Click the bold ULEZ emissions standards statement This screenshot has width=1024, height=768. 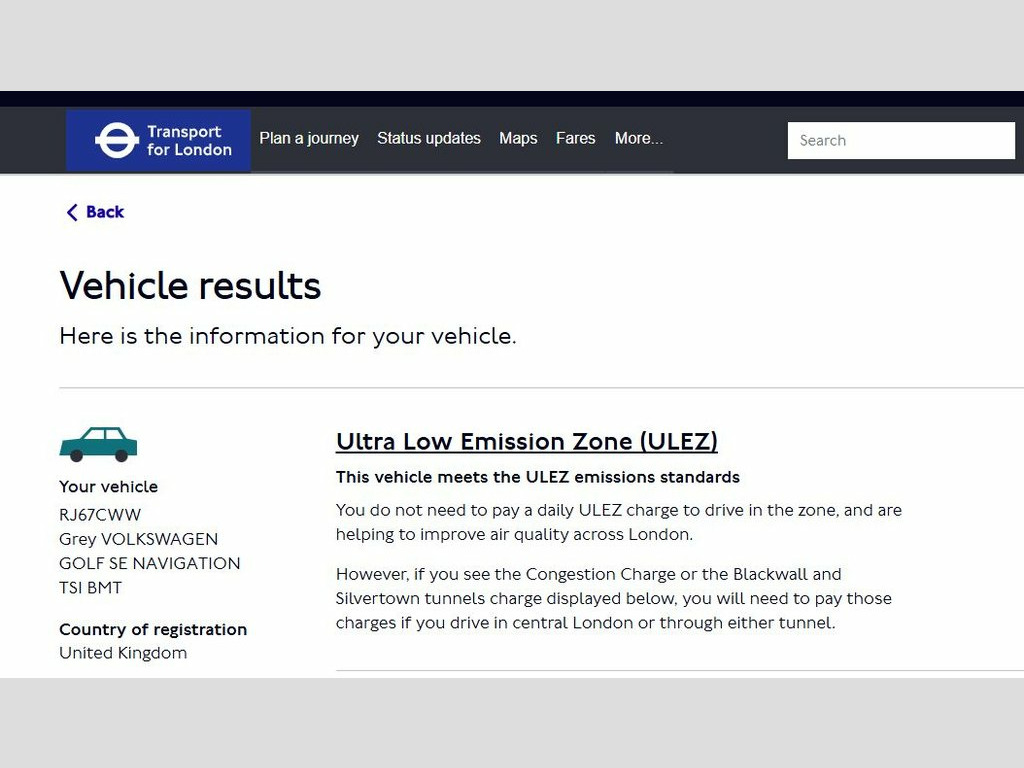(538, 477)
